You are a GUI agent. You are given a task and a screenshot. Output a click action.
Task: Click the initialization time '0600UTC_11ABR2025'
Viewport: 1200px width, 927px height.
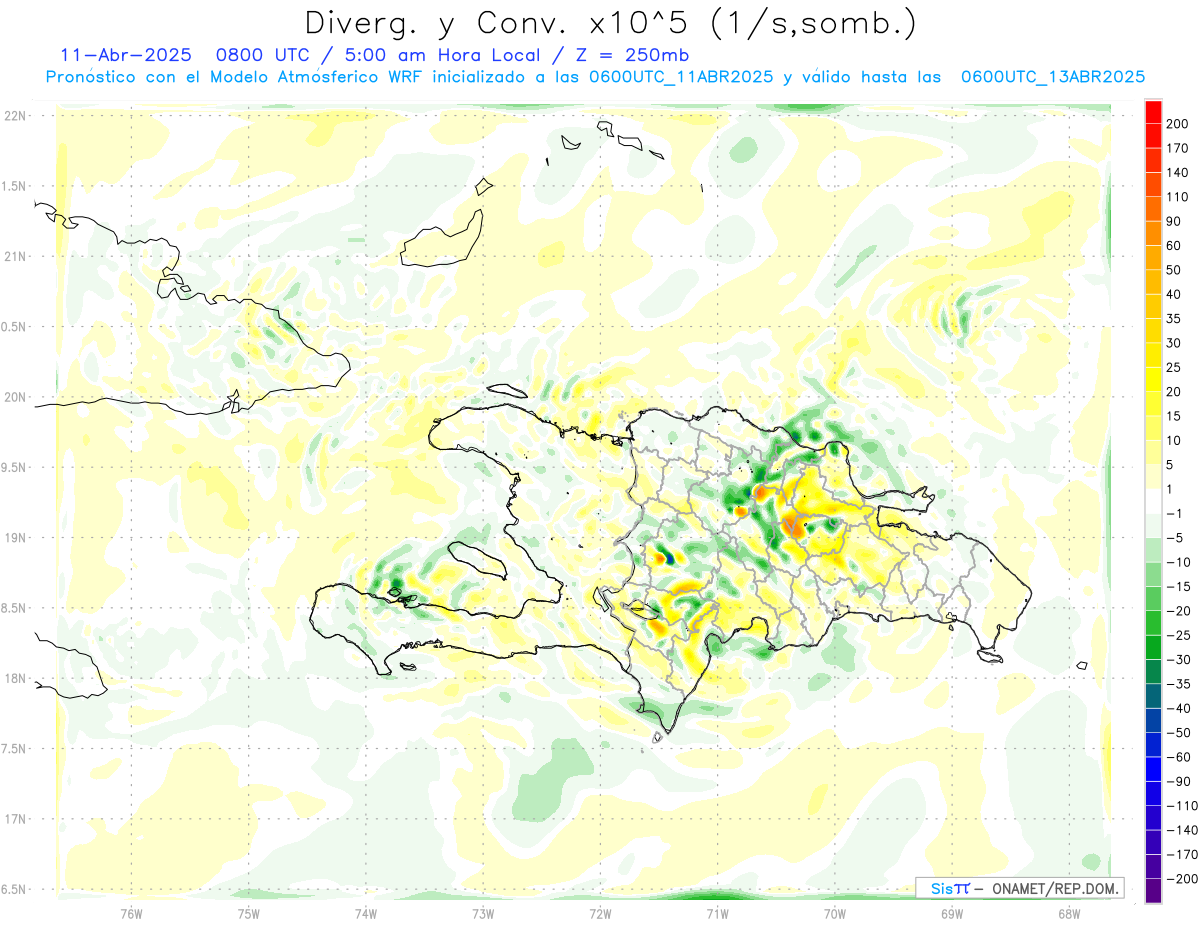[x=682, y=77]
